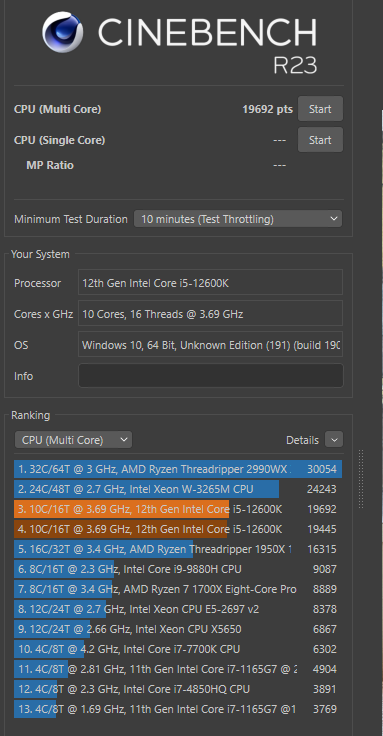This screenshot has height=736, width=383.
Task: Select the Threadripper 1950X ranking row
Action: pos(178,549)
